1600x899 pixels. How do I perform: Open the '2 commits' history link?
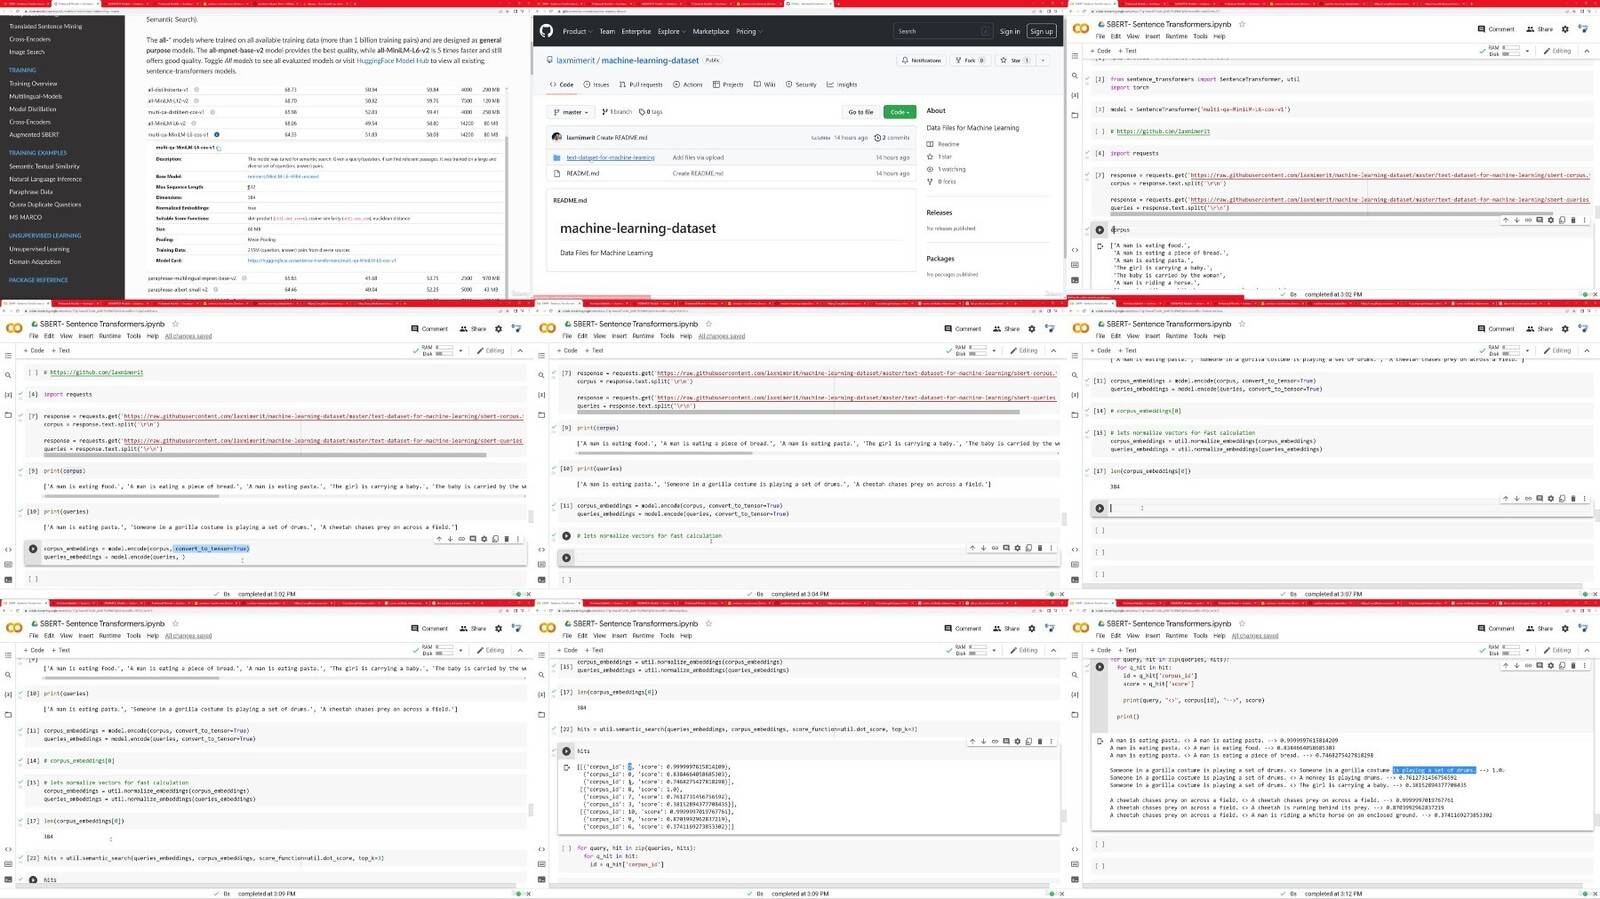coord(893,137)
